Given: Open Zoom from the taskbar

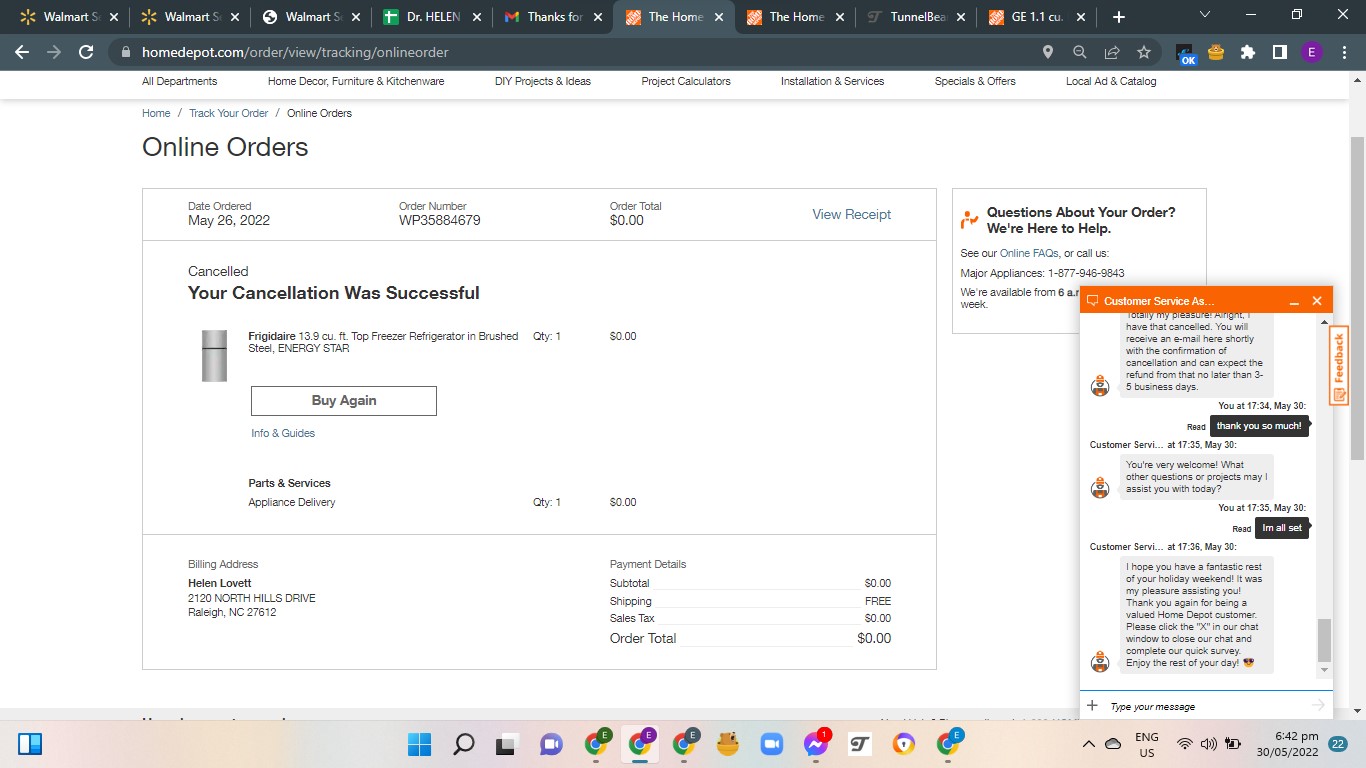Looking at the screenshot, I should [x=771, y=744].
